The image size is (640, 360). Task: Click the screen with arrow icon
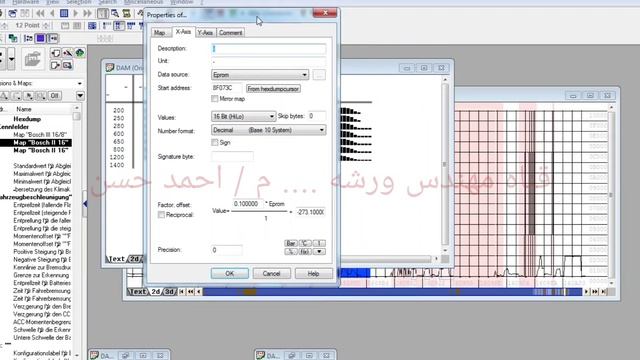coord(68,65)
